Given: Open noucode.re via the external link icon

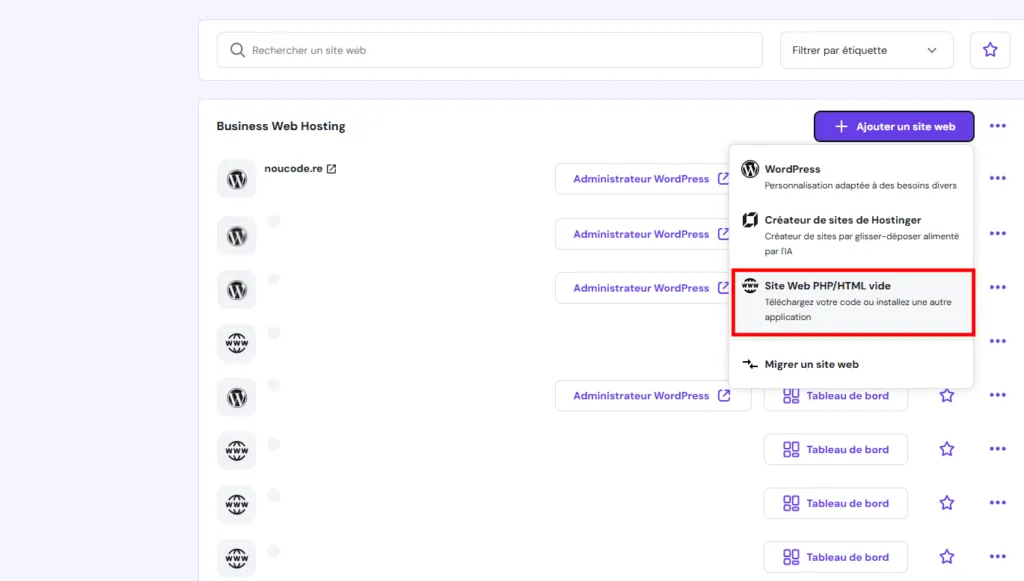Looking at the screenshot, I should click(330, 168).
